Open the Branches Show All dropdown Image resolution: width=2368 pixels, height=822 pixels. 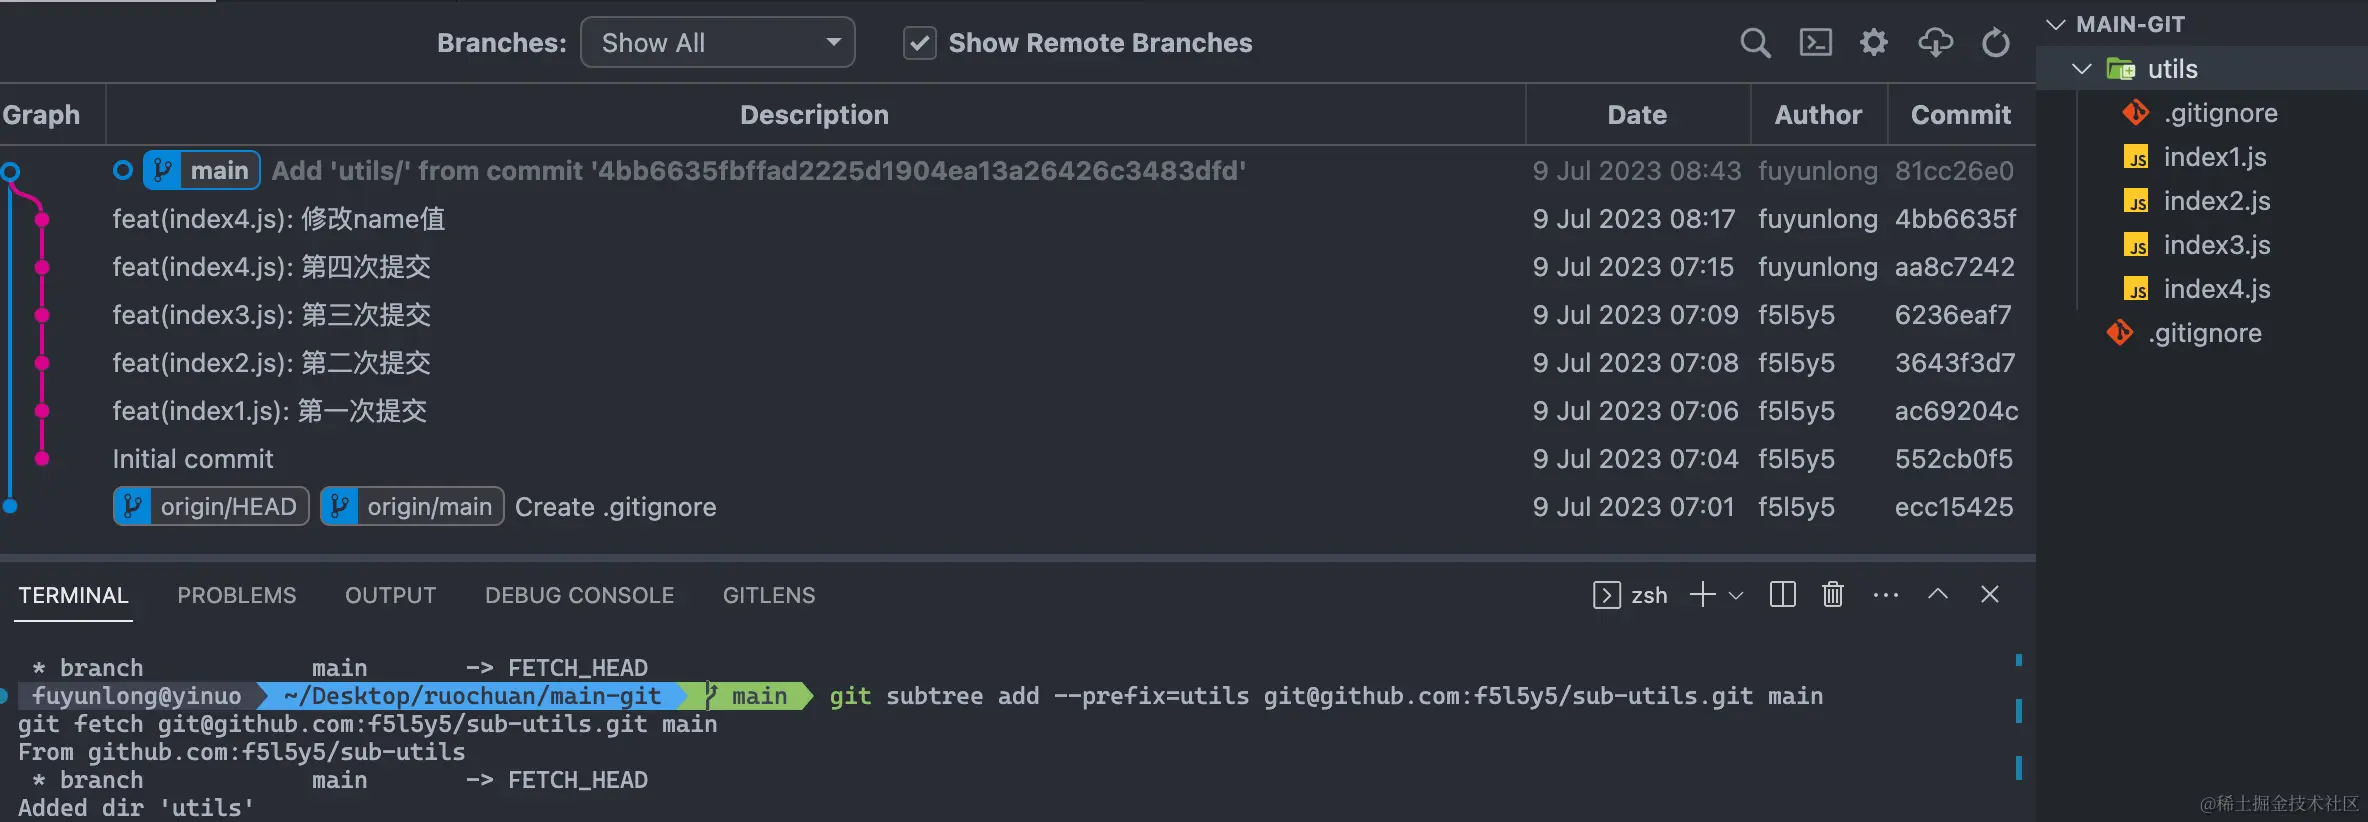717,43
